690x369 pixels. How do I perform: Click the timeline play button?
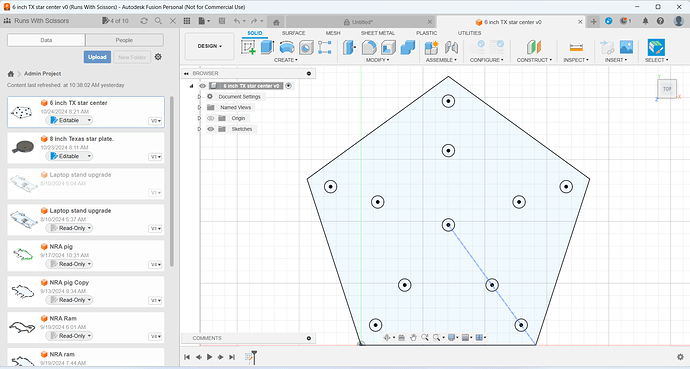click(x=209, y=357)
